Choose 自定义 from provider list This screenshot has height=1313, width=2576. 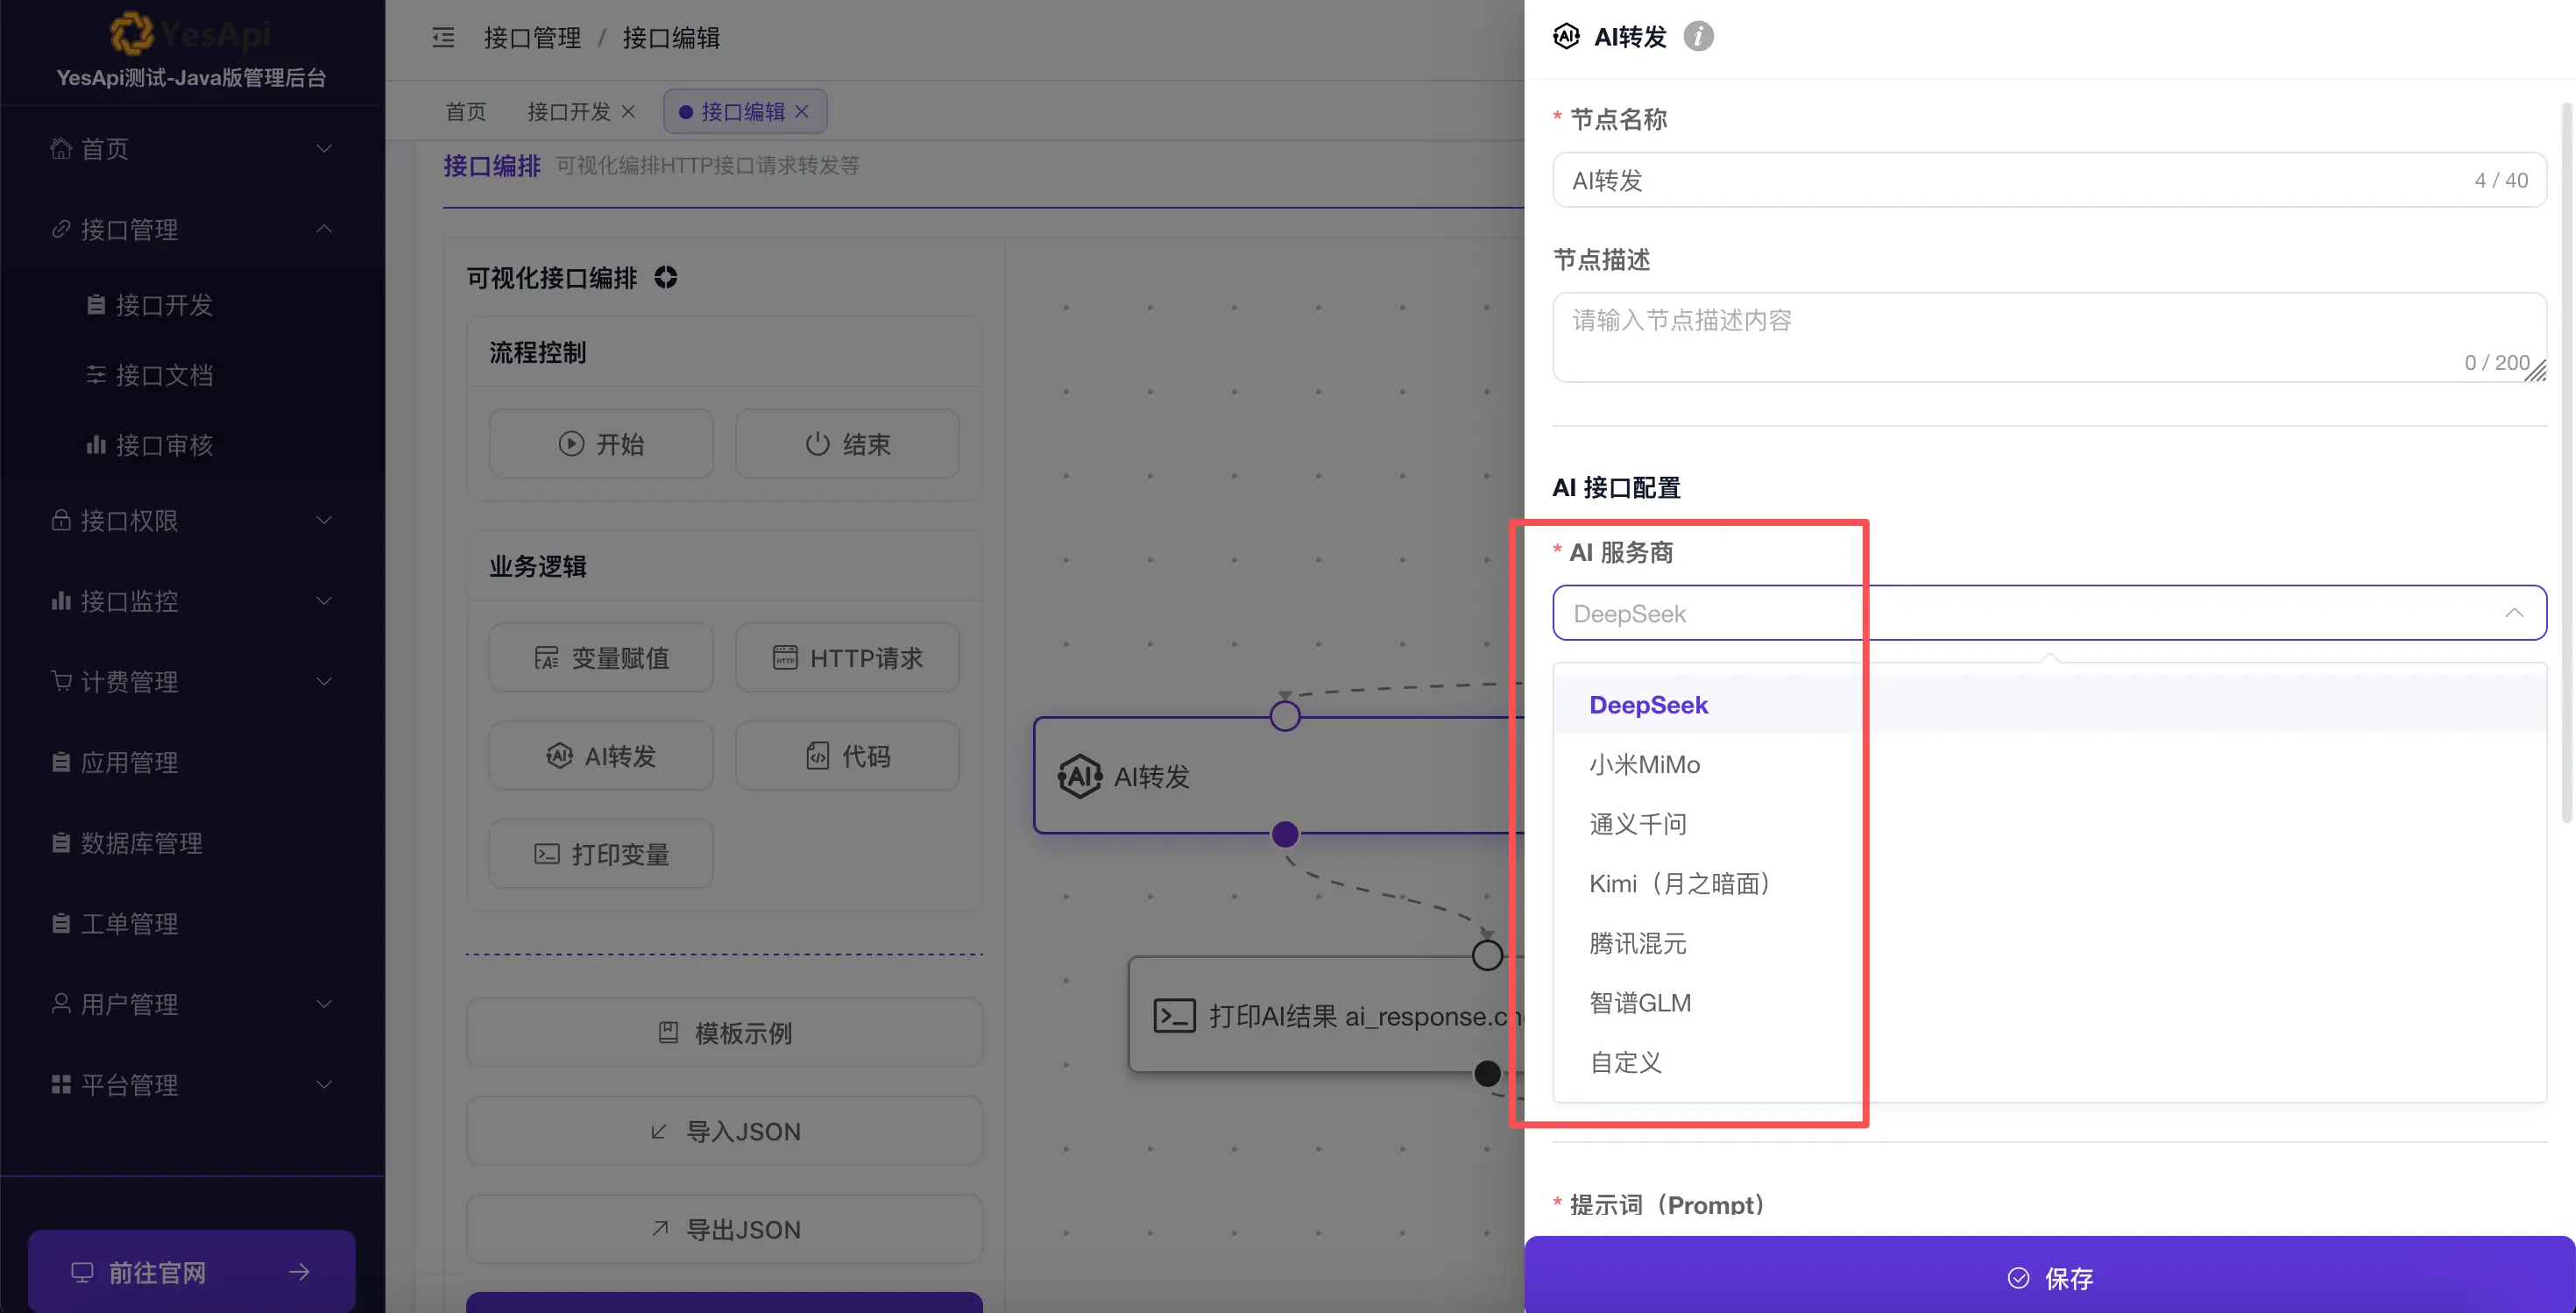[x=2049, y=1062]
